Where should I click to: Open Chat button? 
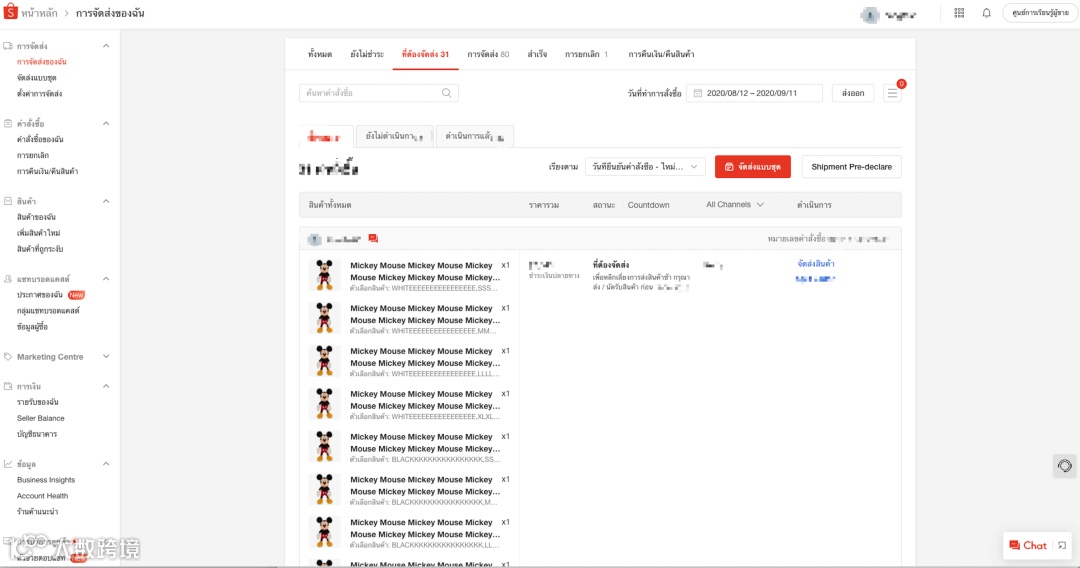1028,545
